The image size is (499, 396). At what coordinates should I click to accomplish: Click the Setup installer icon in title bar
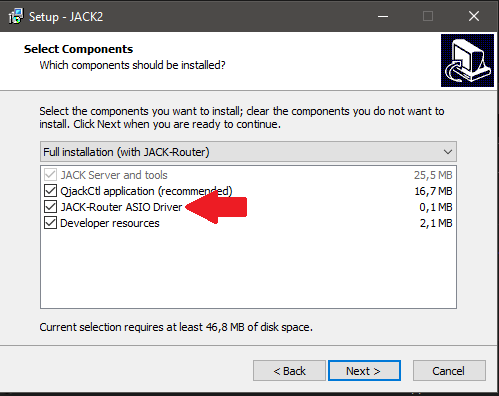pyautogui.click(x=16, y=16)
